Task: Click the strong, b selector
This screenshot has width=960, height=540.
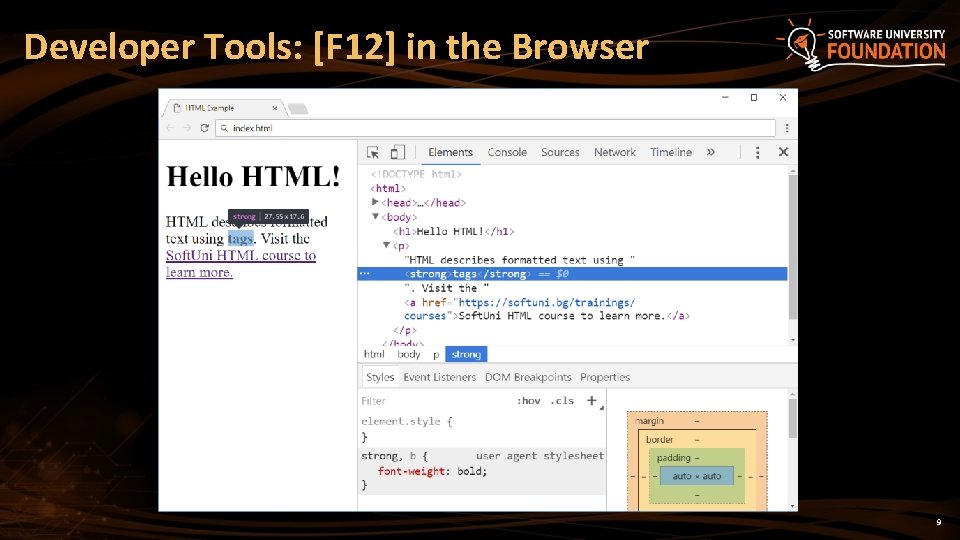Action: coord(389,456)
